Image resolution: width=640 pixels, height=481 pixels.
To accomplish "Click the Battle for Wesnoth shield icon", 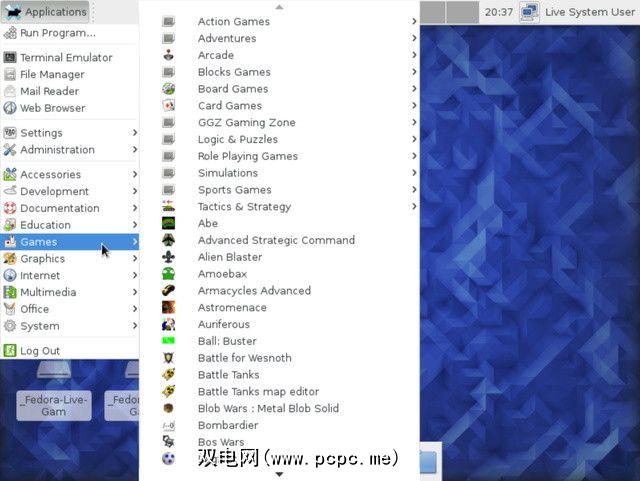I will [x=169, y=358].
